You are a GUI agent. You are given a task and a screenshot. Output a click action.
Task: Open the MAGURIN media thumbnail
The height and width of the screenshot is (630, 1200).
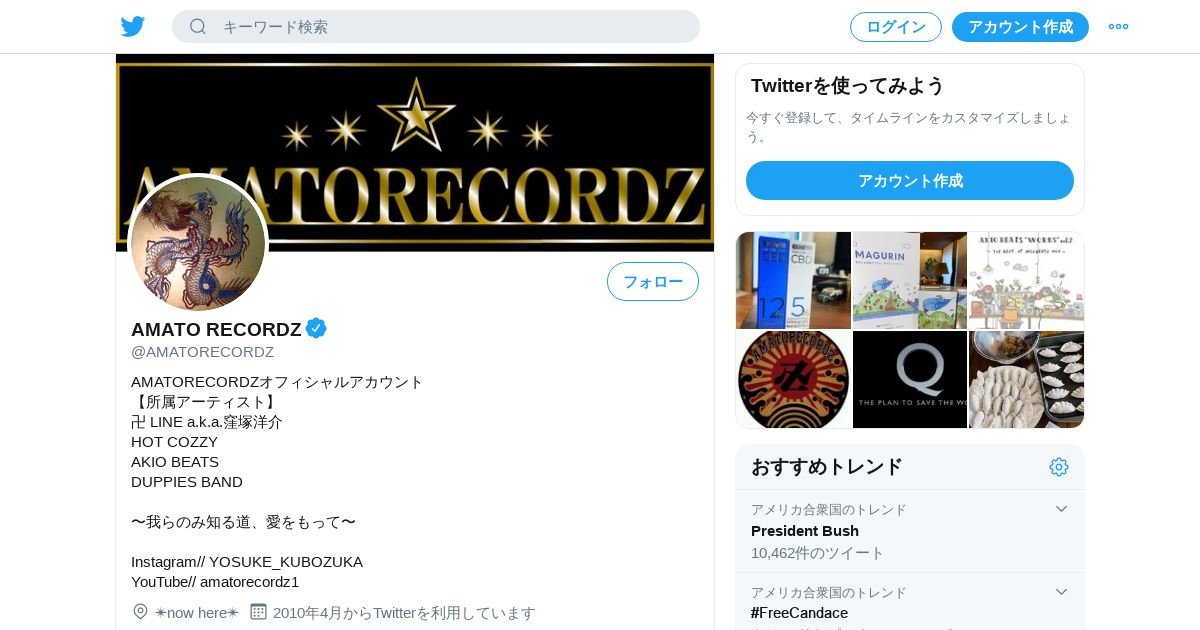pyautogui.click(x=910, y=280)
